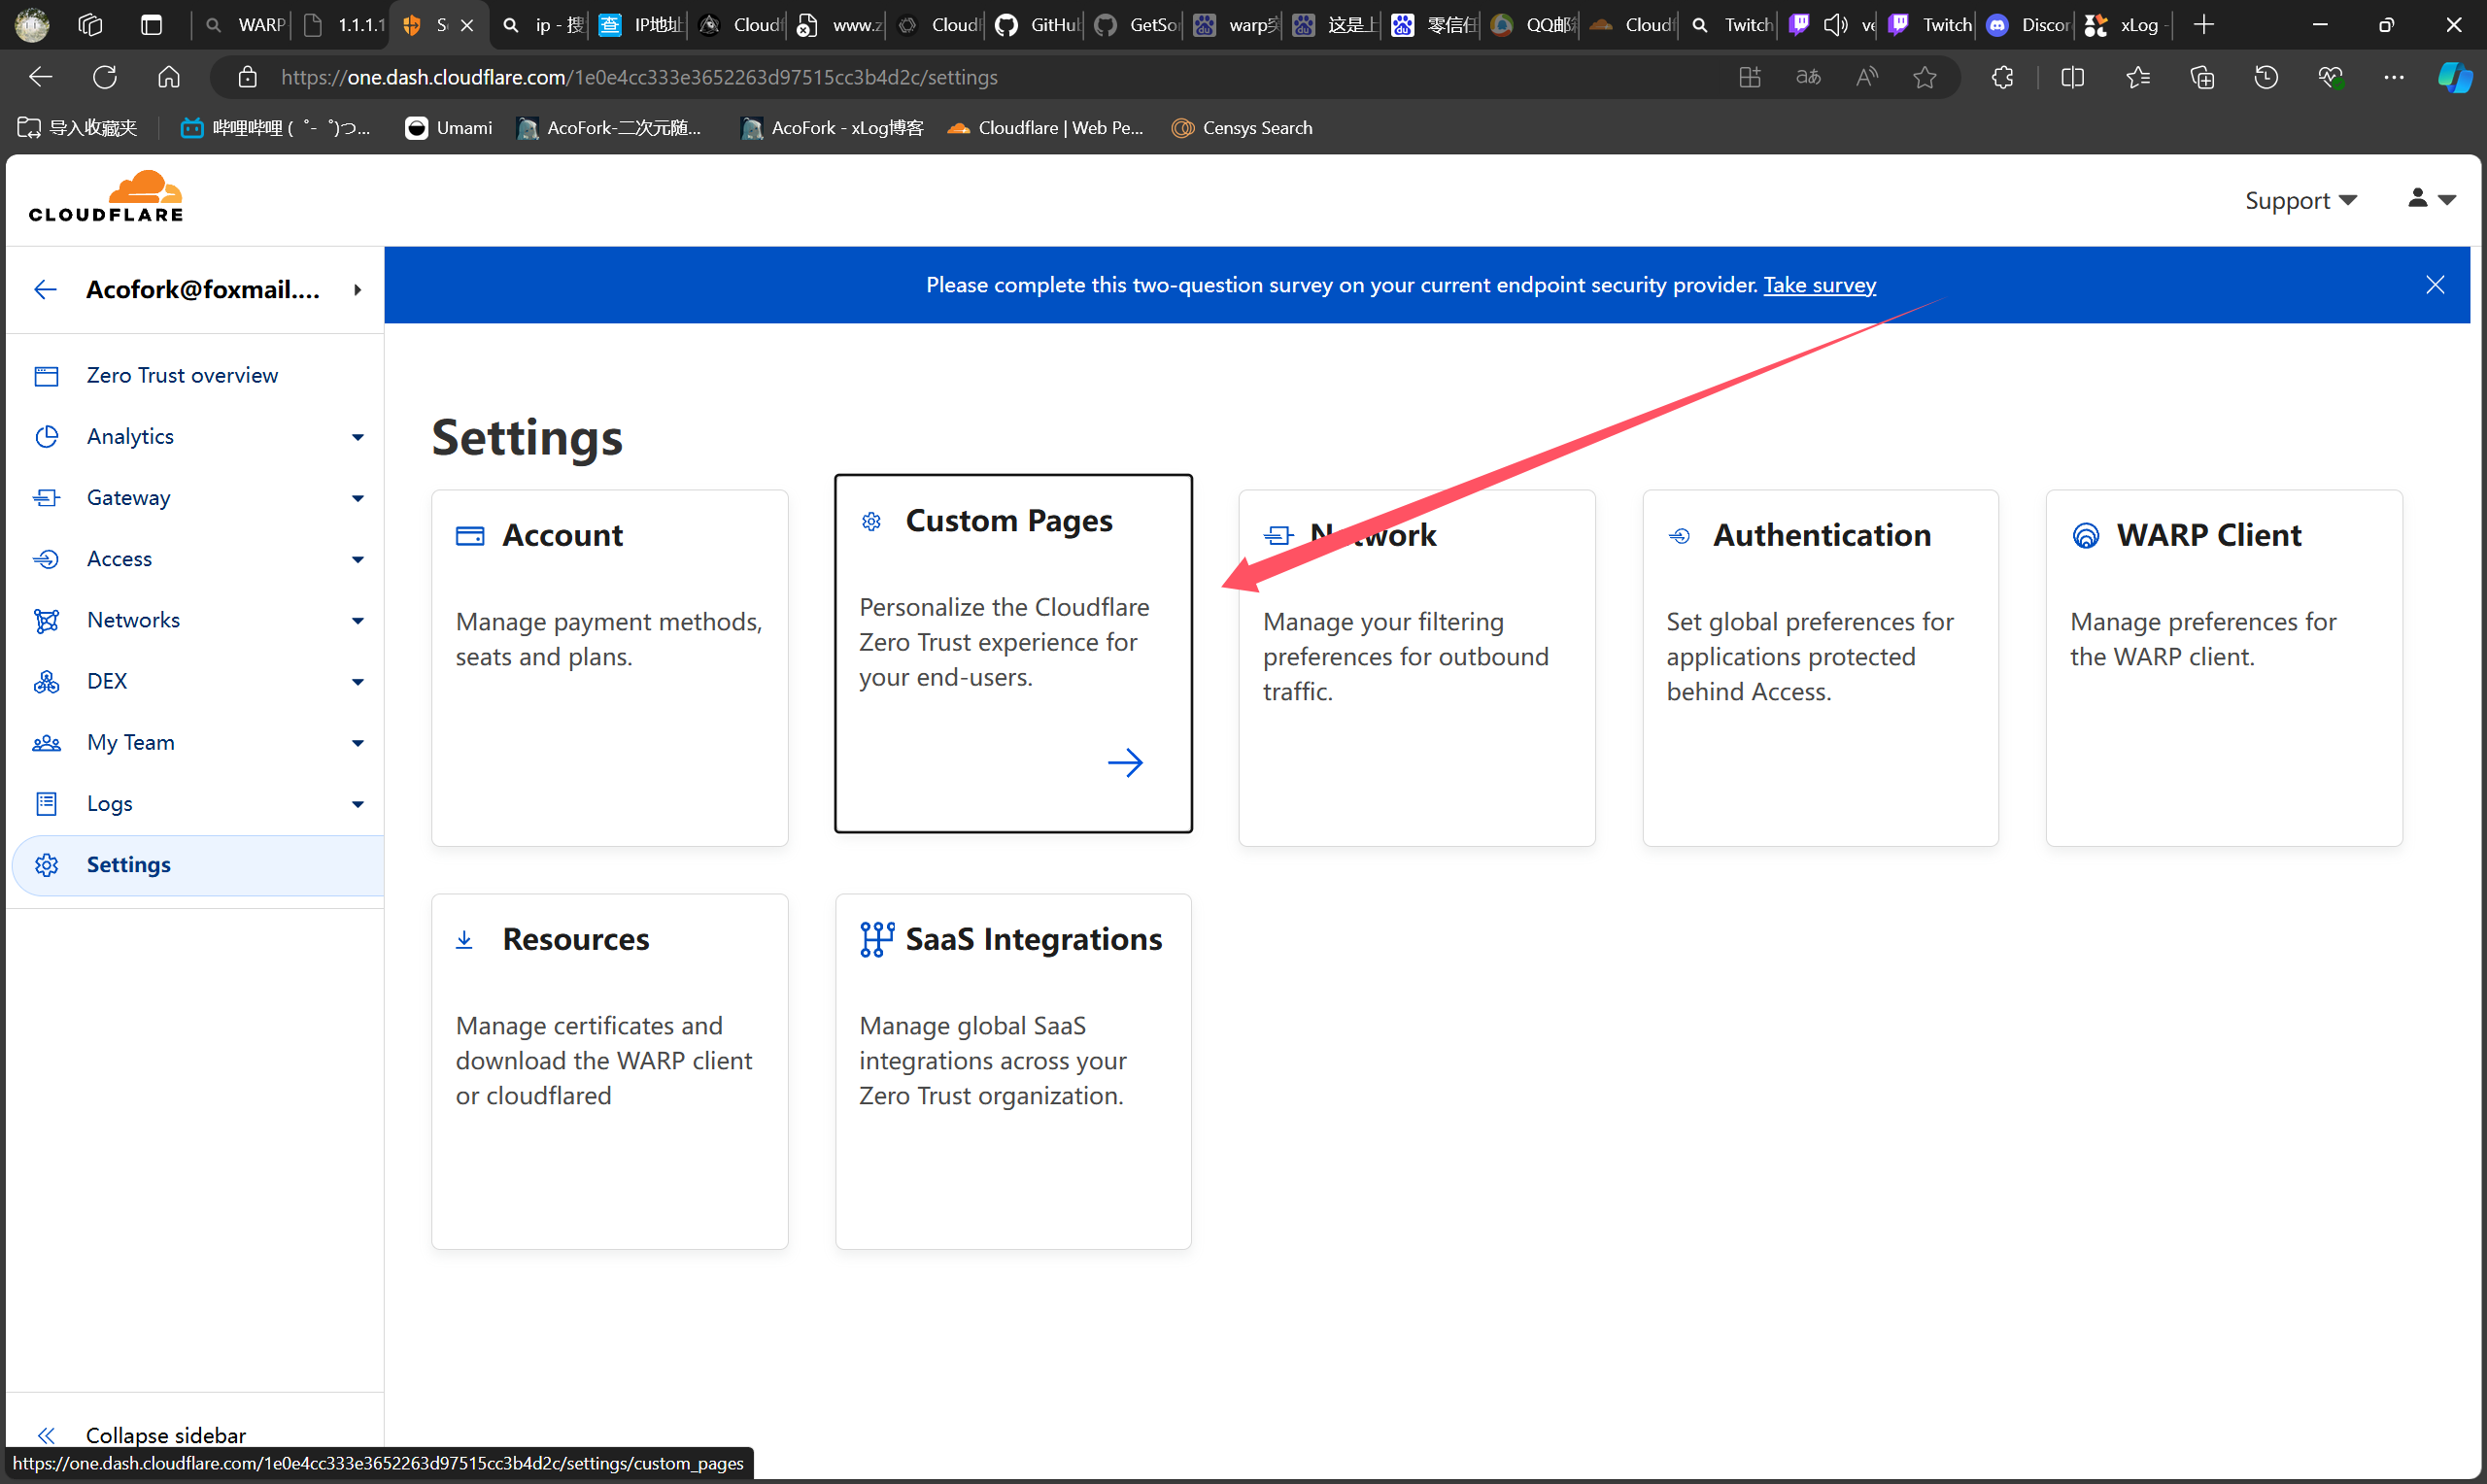Expand the DEX menu arrow

(x=358, y=682)
